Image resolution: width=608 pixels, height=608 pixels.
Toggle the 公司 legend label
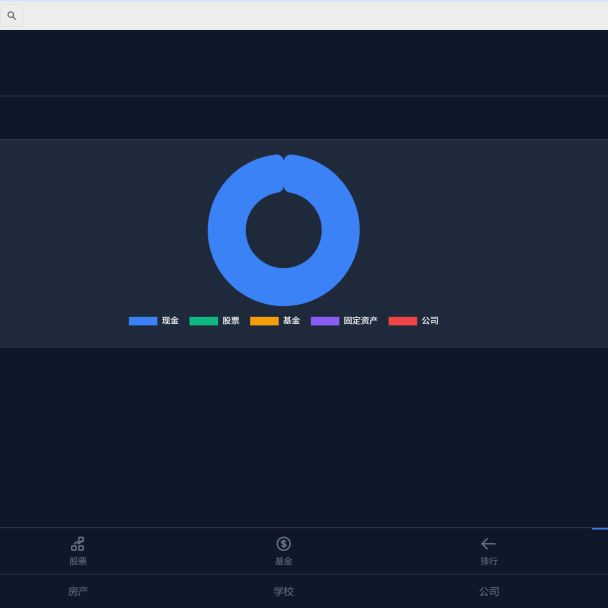click(x=430, y=321)
